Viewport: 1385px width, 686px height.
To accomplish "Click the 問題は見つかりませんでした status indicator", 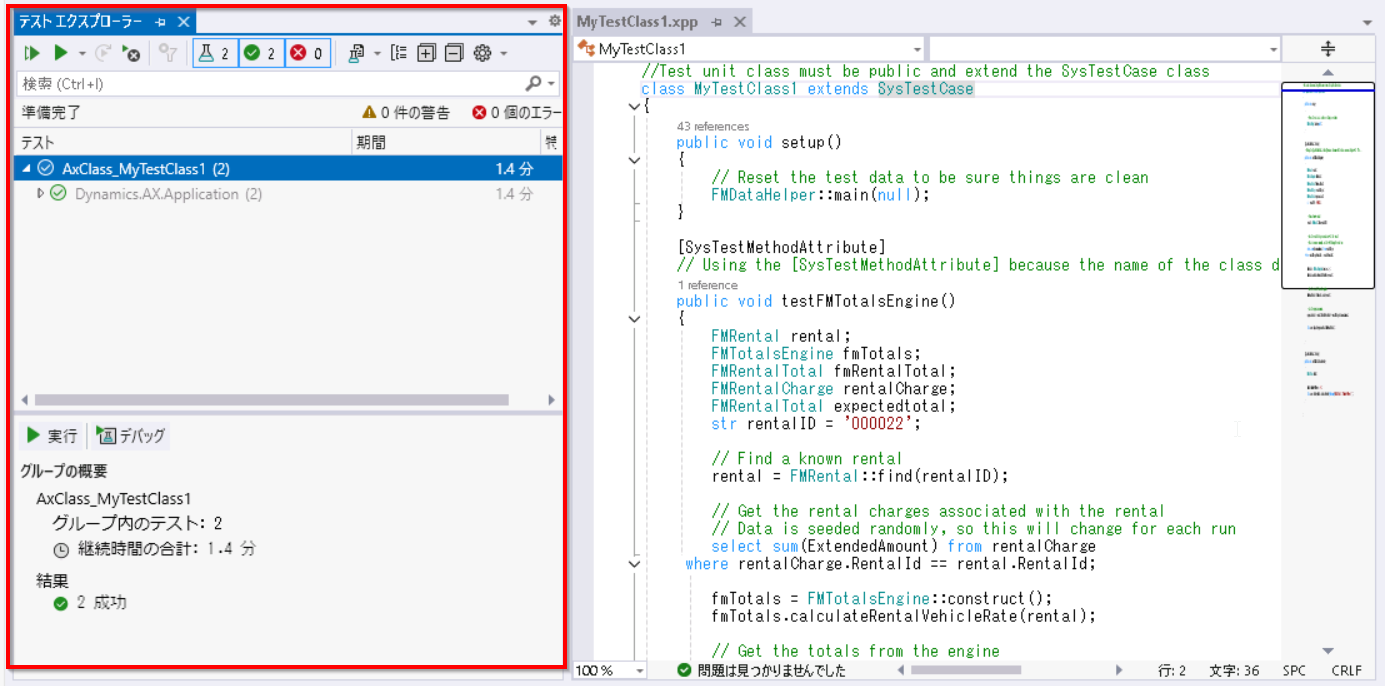I will click(761, 671).
